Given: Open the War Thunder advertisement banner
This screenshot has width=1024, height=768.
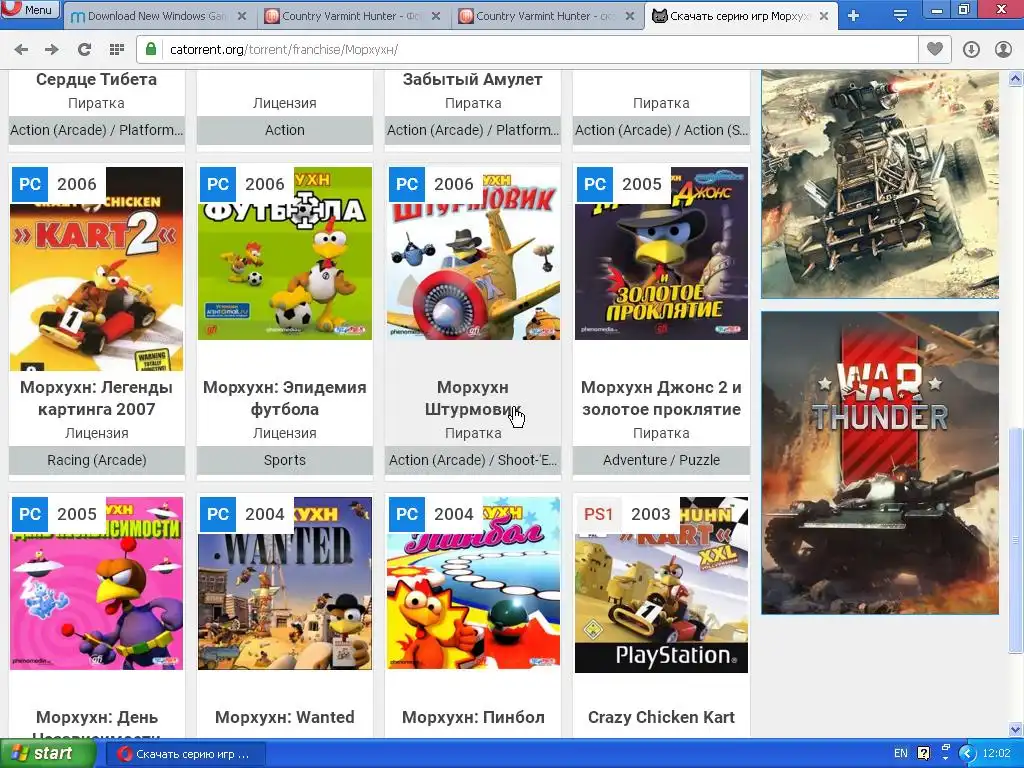Looking at the screenshot, I should pos(880,463).
